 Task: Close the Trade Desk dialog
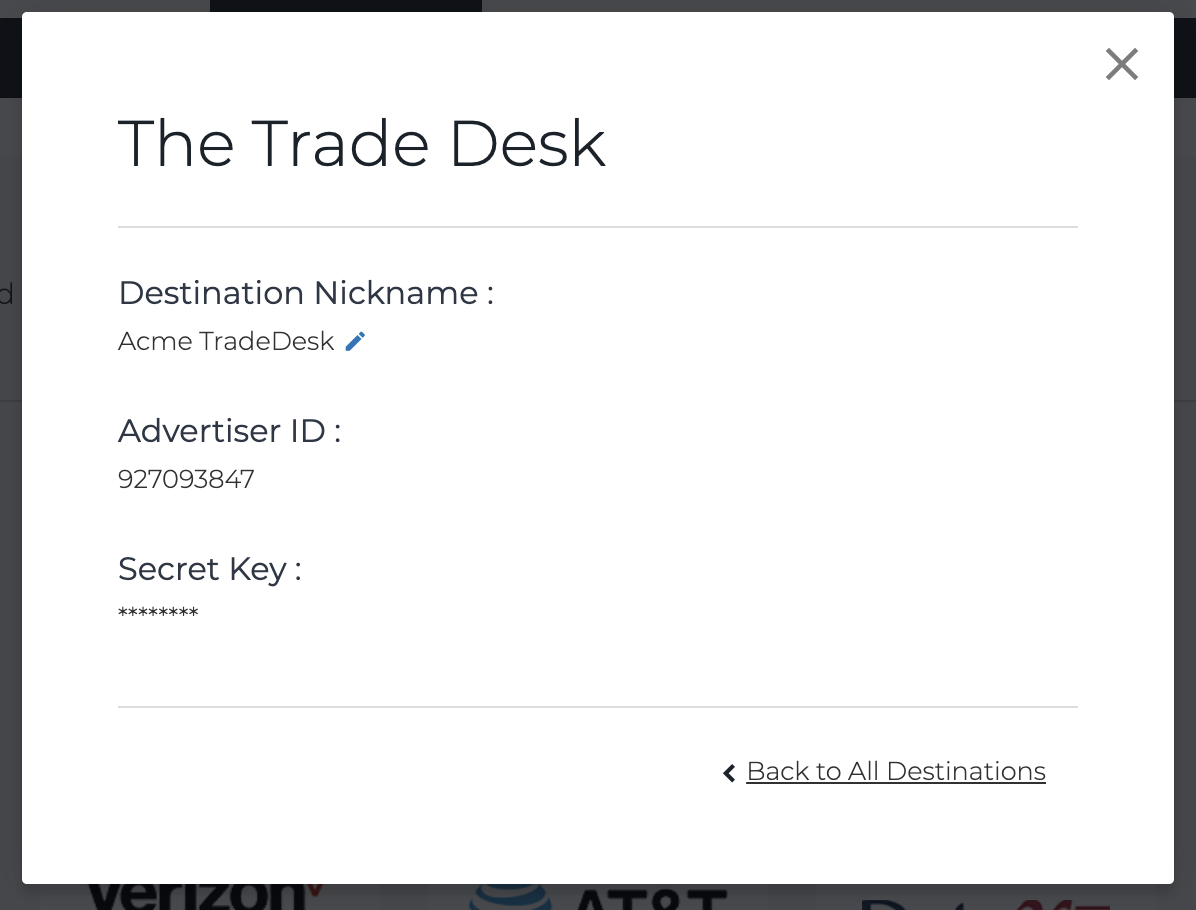[1121, 64]
